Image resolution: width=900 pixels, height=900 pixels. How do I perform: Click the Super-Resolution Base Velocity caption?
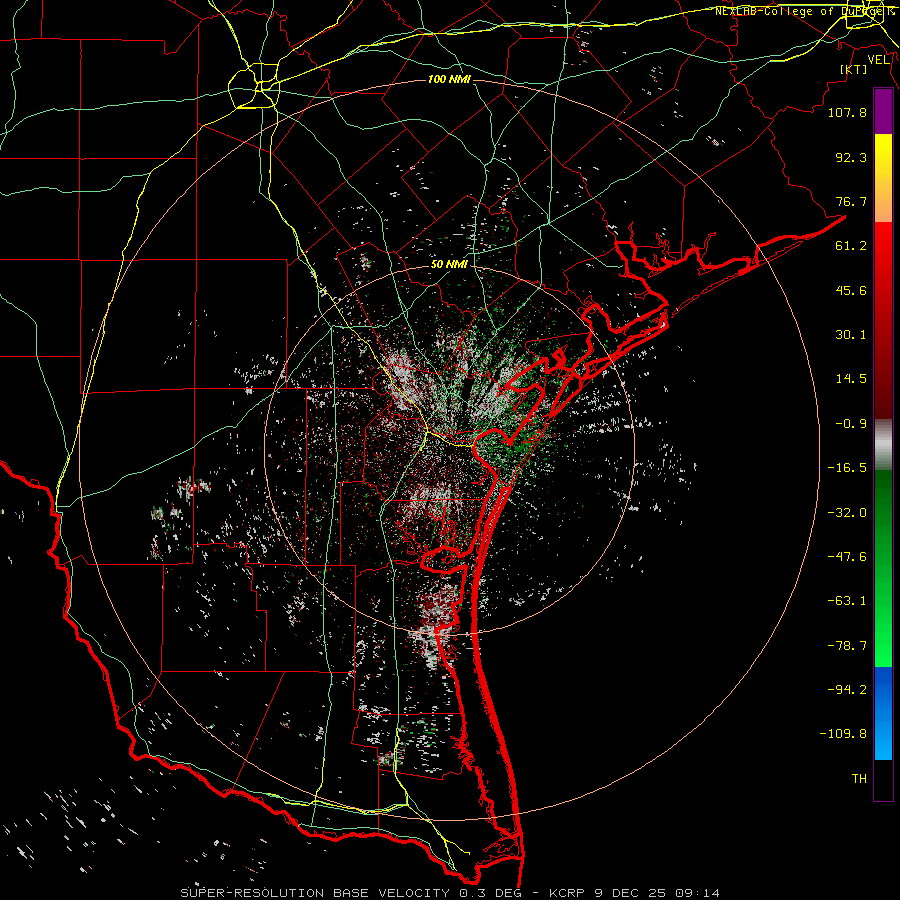click(x=449, y=893)
